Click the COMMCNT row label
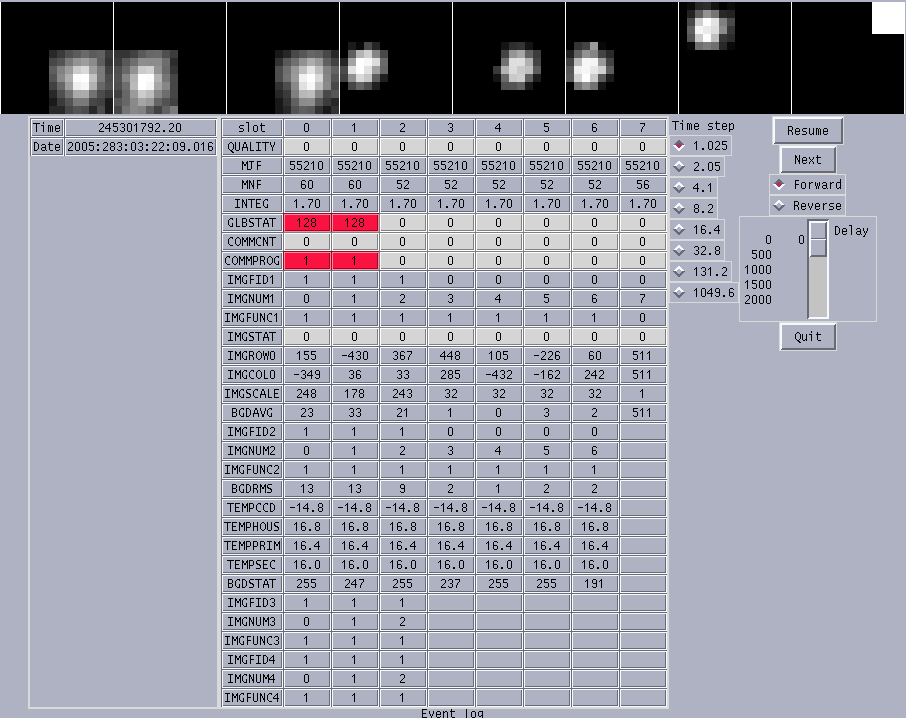This screenshot has width=906, height=718. click(252, 242)
